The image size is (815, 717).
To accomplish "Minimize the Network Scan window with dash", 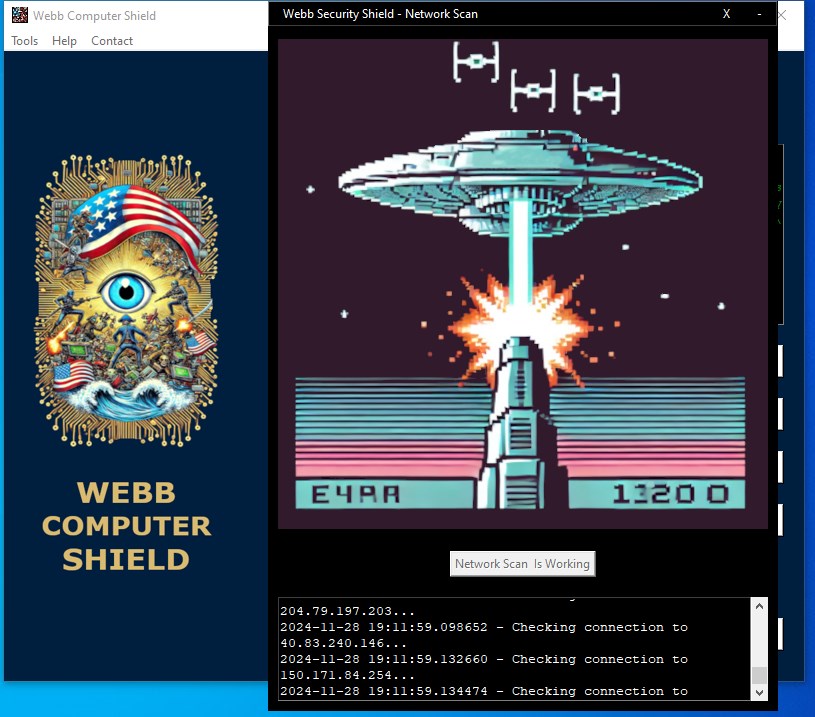I will (759, 14).
